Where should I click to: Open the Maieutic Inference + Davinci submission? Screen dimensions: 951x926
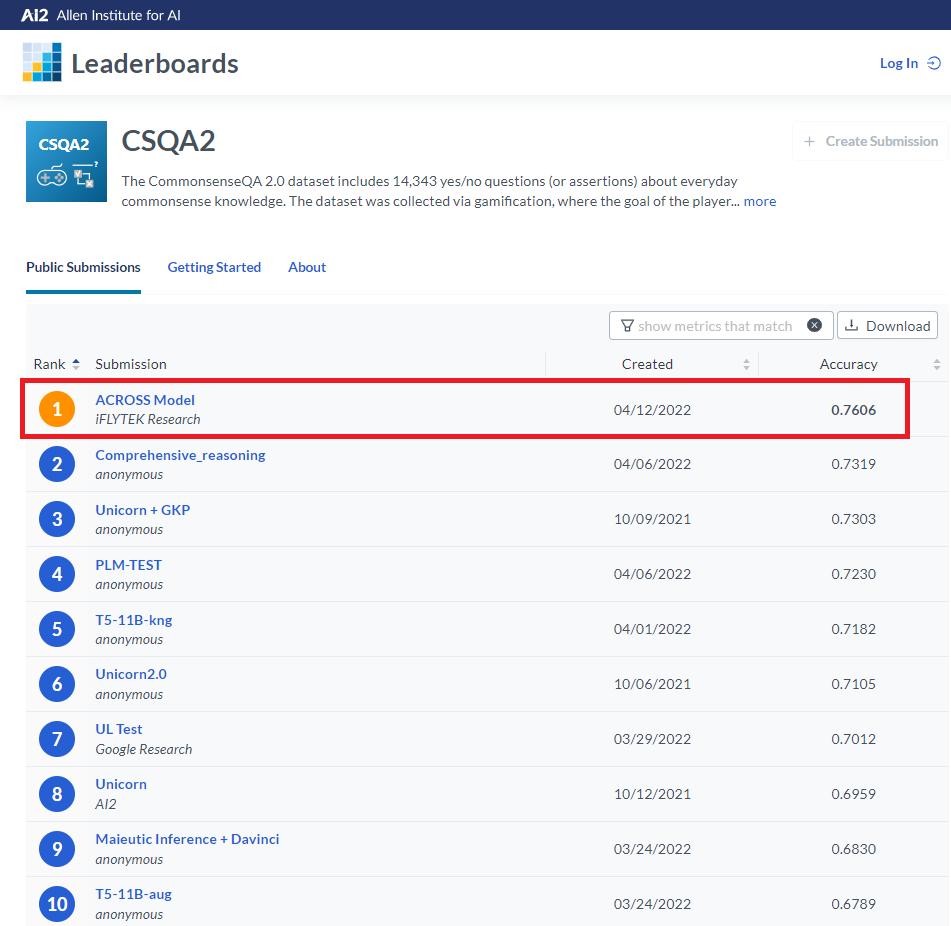(187, 839)
